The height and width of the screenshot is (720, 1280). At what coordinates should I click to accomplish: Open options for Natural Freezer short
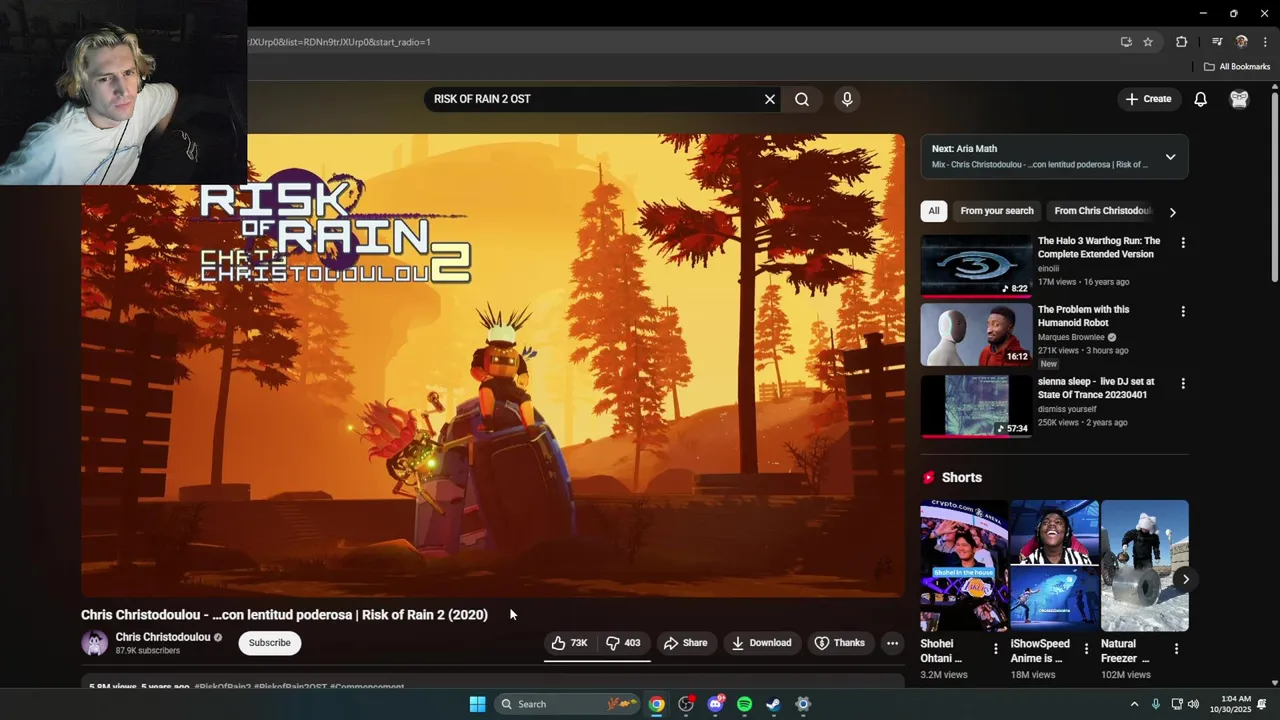[x=1176, y=649]
